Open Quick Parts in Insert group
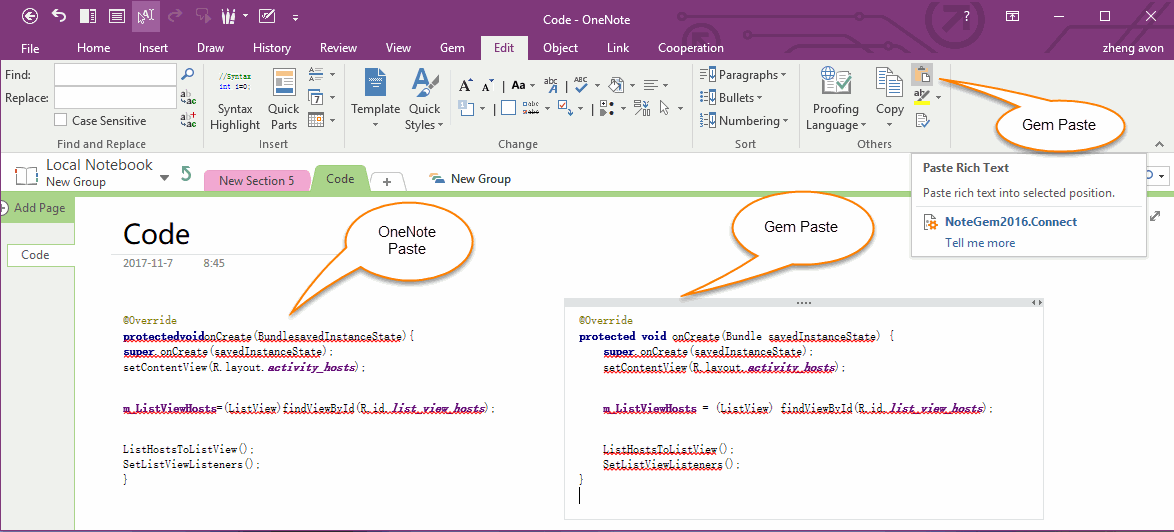This screenshot has height=532, width=1174. (x=283, y=100)
